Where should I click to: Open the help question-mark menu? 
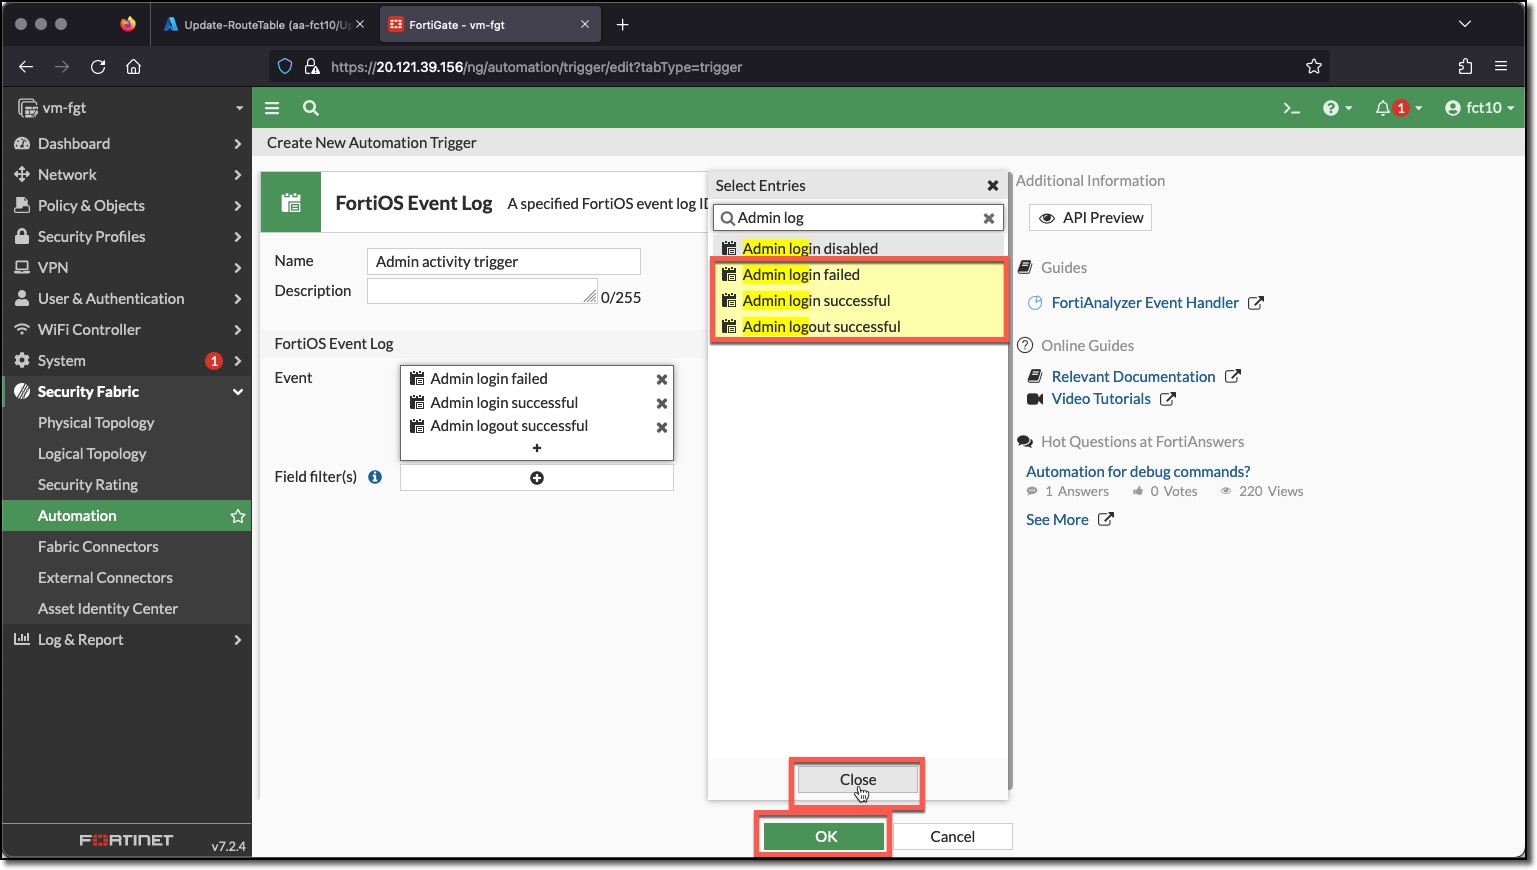click(1337, 108)
